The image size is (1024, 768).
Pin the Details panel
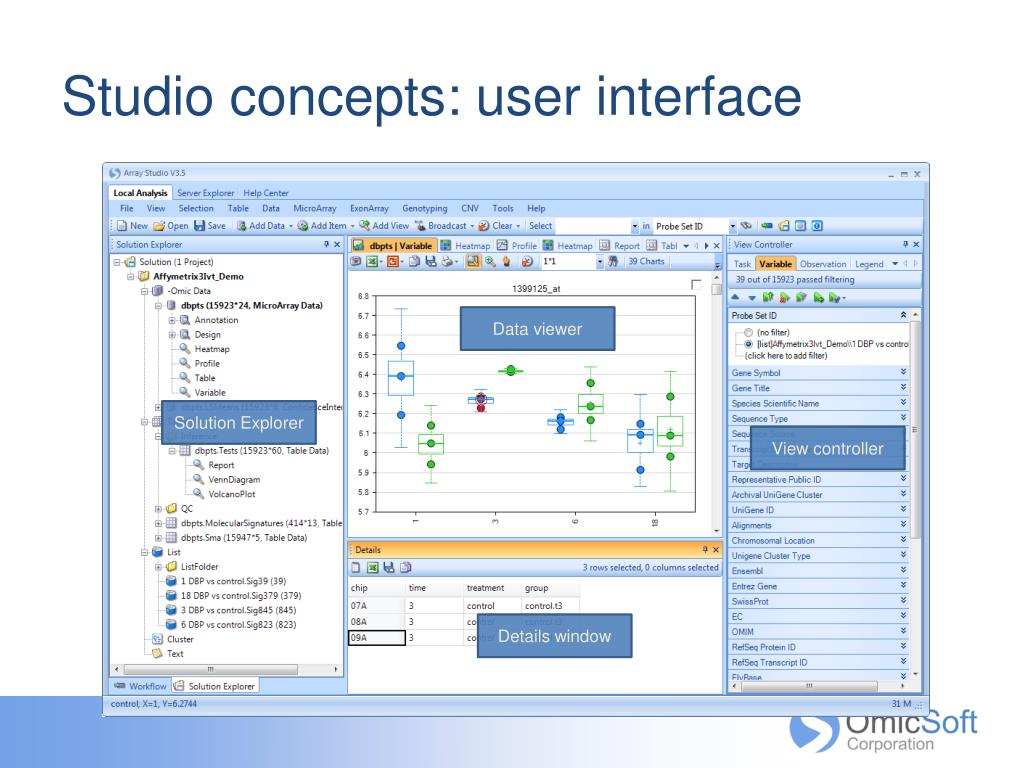click(x=705, y=550)
